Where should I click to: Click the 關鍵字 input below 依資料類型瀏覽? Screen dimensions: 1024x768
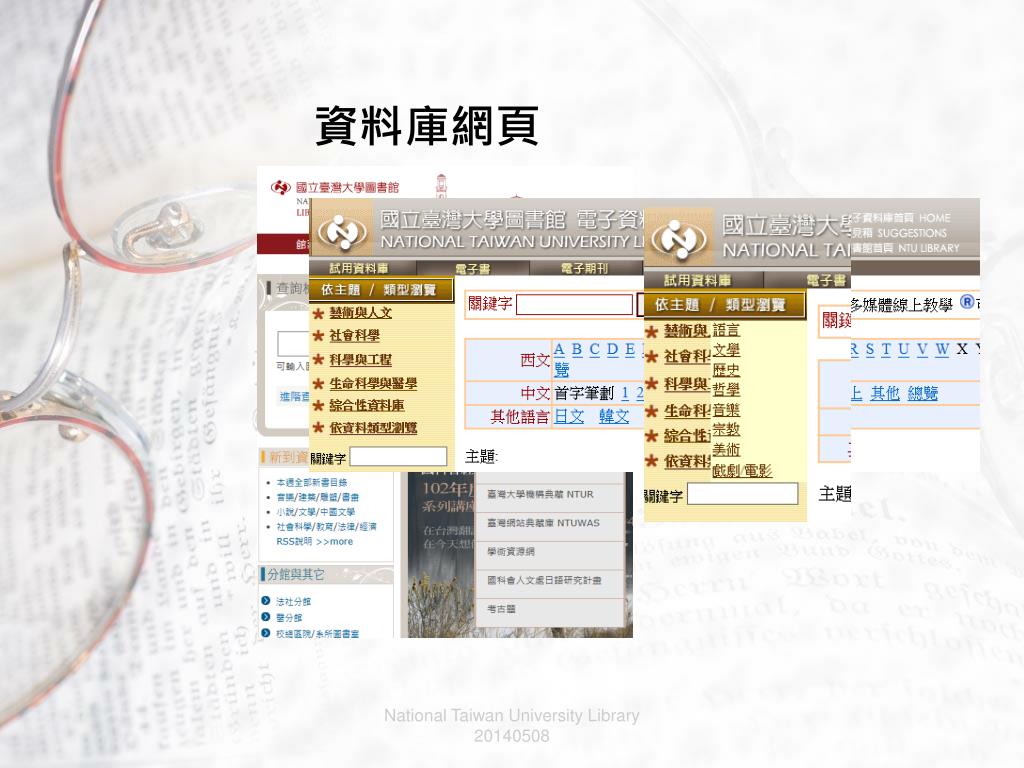(398, 456)
